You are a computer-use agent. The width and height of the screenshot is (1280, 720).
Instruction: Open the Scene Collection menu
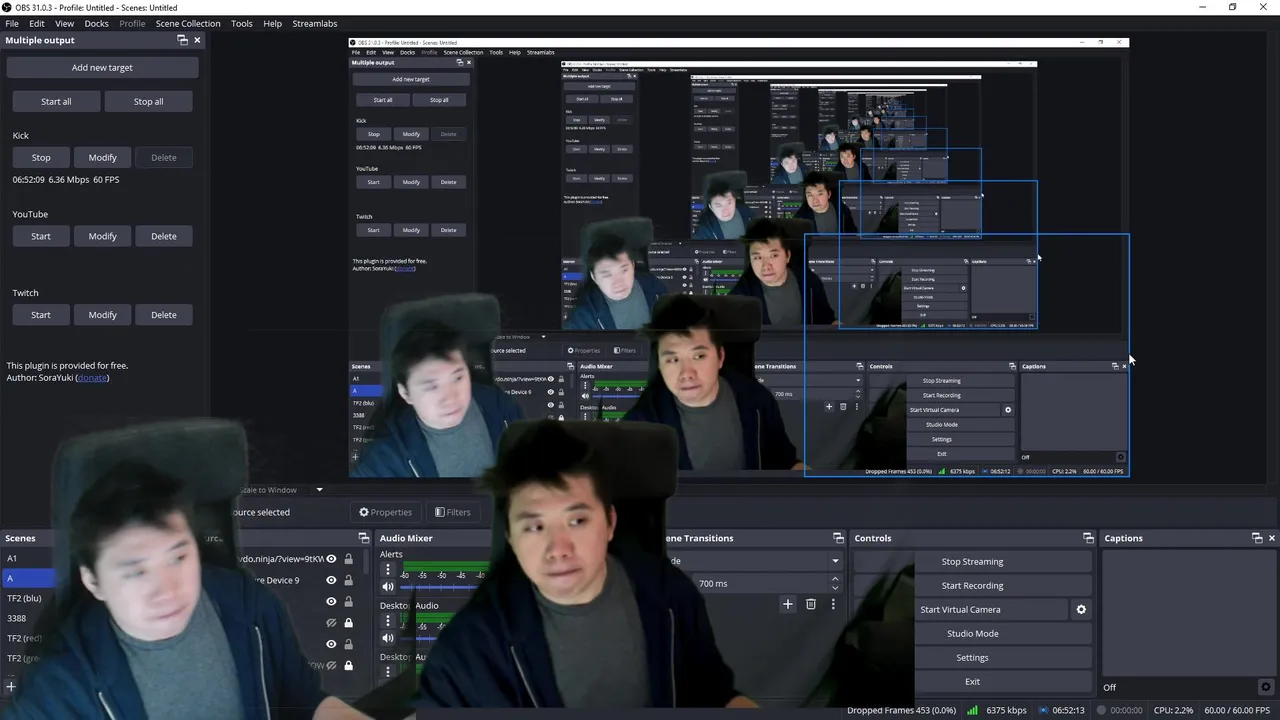click(x=188, y=23)
